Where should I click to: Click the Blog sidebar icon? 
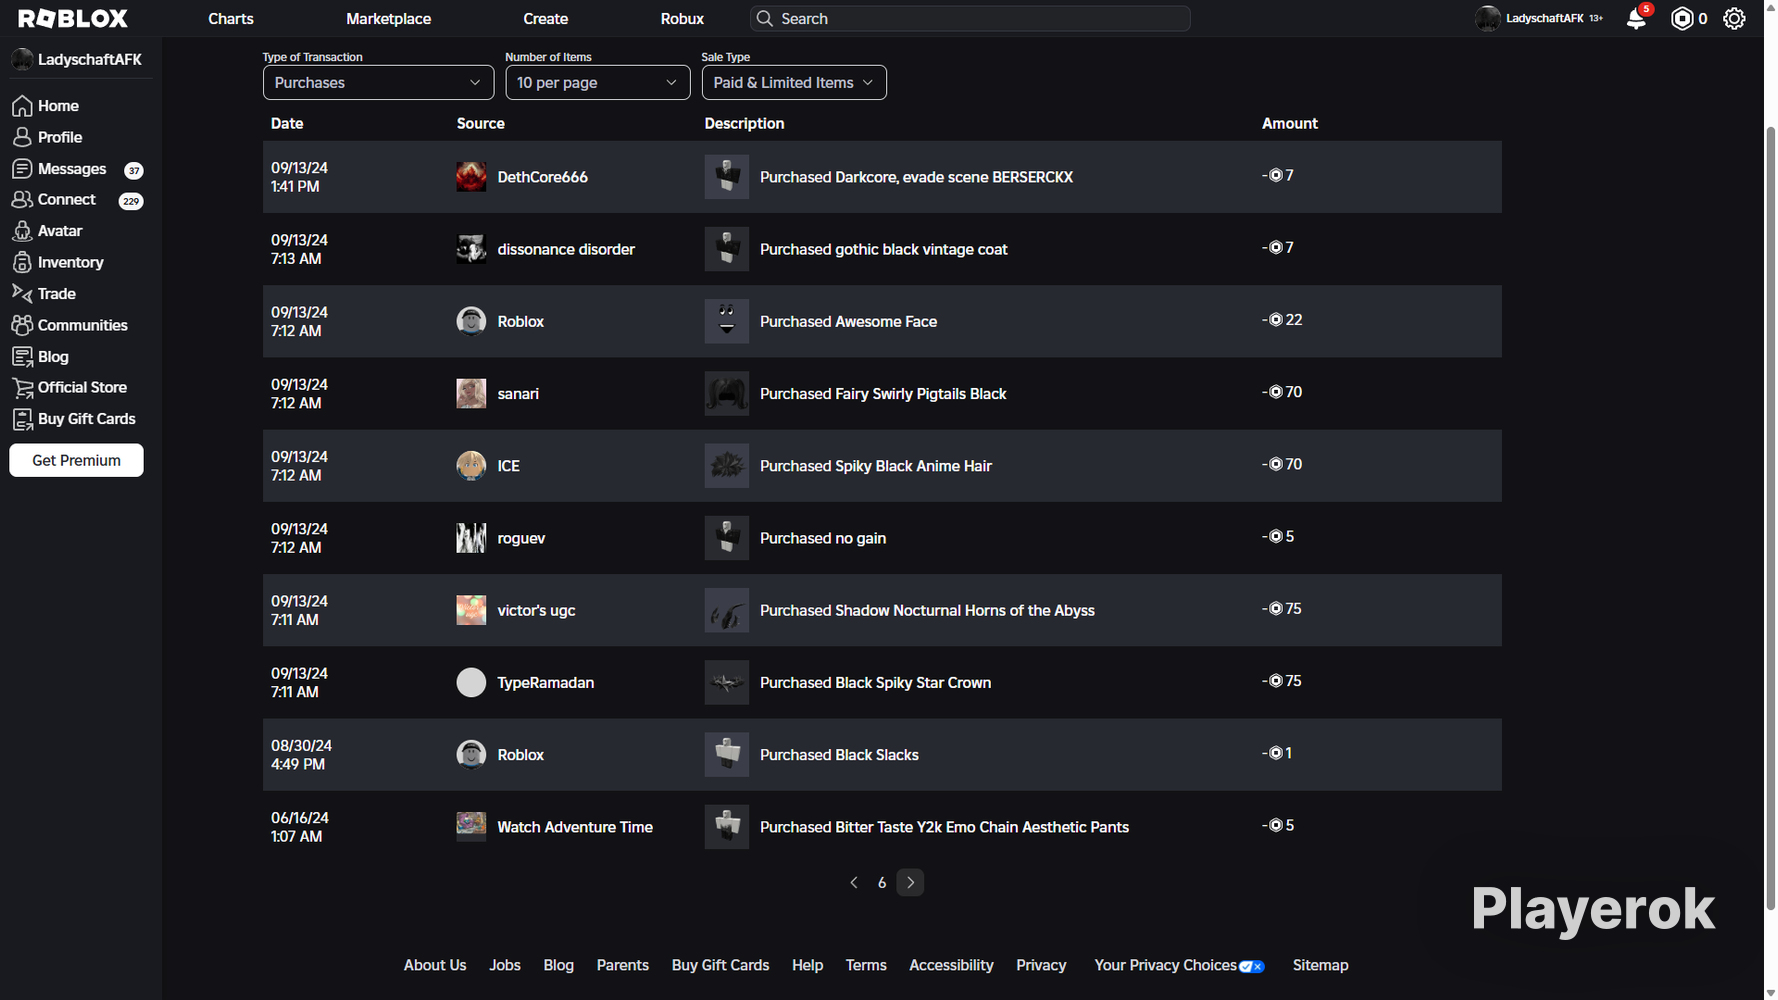click(22, 356)
